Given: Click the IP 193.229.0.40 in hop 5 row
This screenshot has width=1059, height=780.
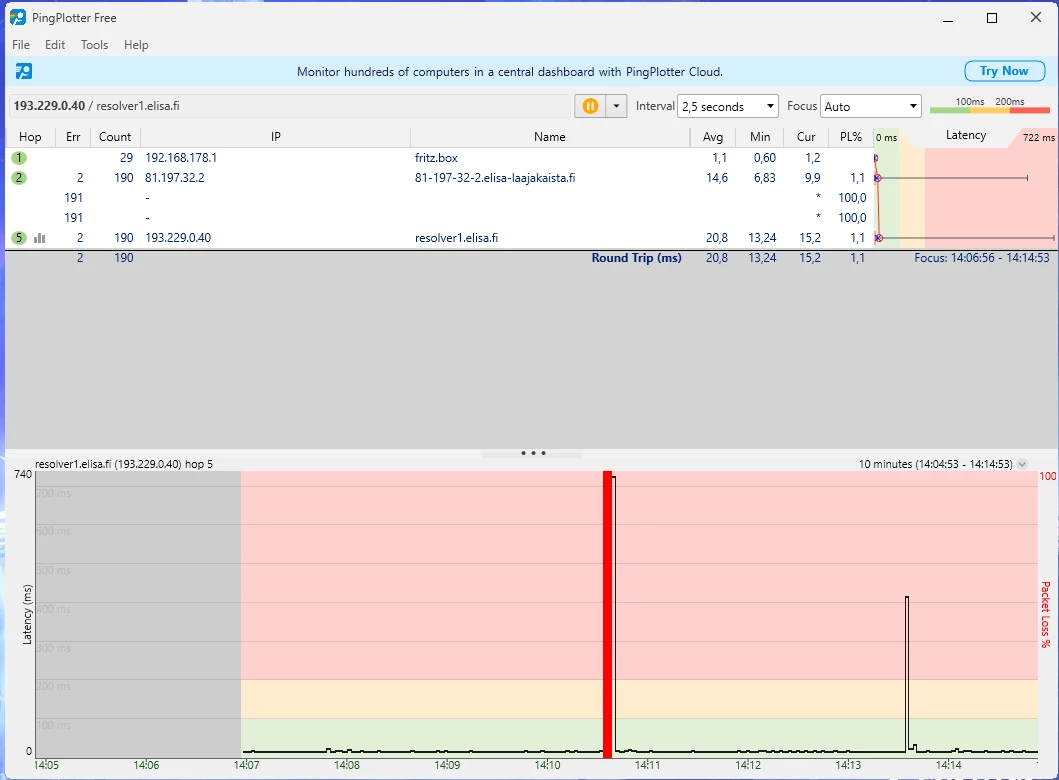Looking at the screenshot, I should 178,238.
